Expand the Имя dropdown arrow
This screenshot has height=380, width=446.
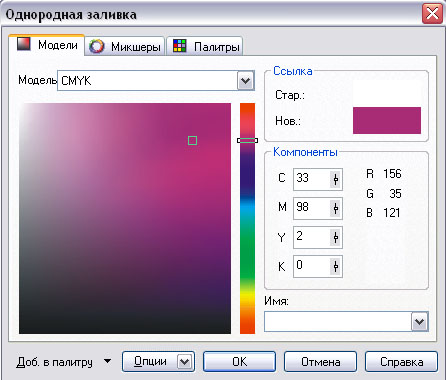pos(420,322)
